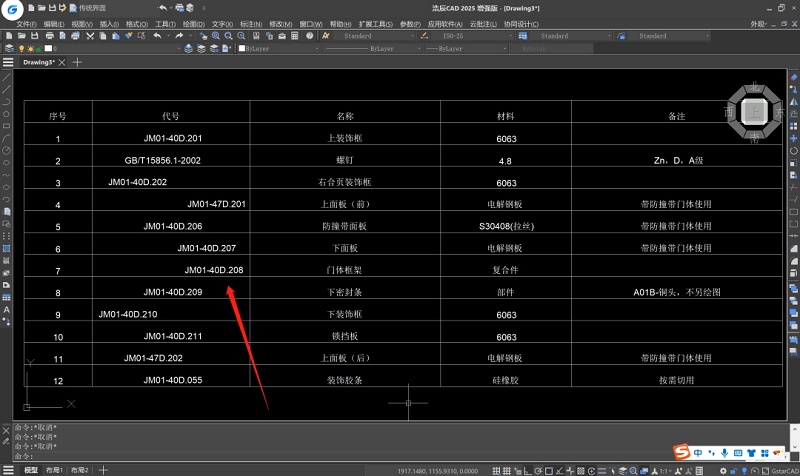Click the Undo arrow in standard toolbar

click(x=158, y=36)
